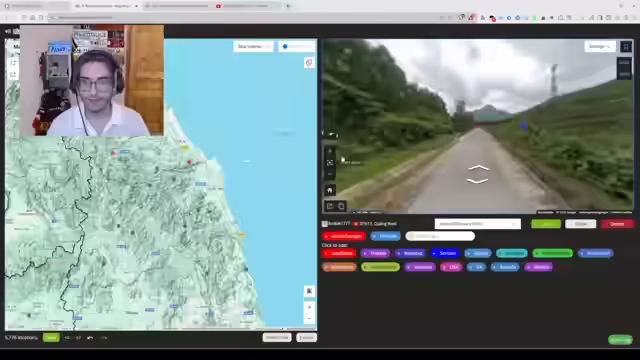Switch to the browser tab with the red icon
The width and height of the screenshot is (640, 360).
pos(248,6)
